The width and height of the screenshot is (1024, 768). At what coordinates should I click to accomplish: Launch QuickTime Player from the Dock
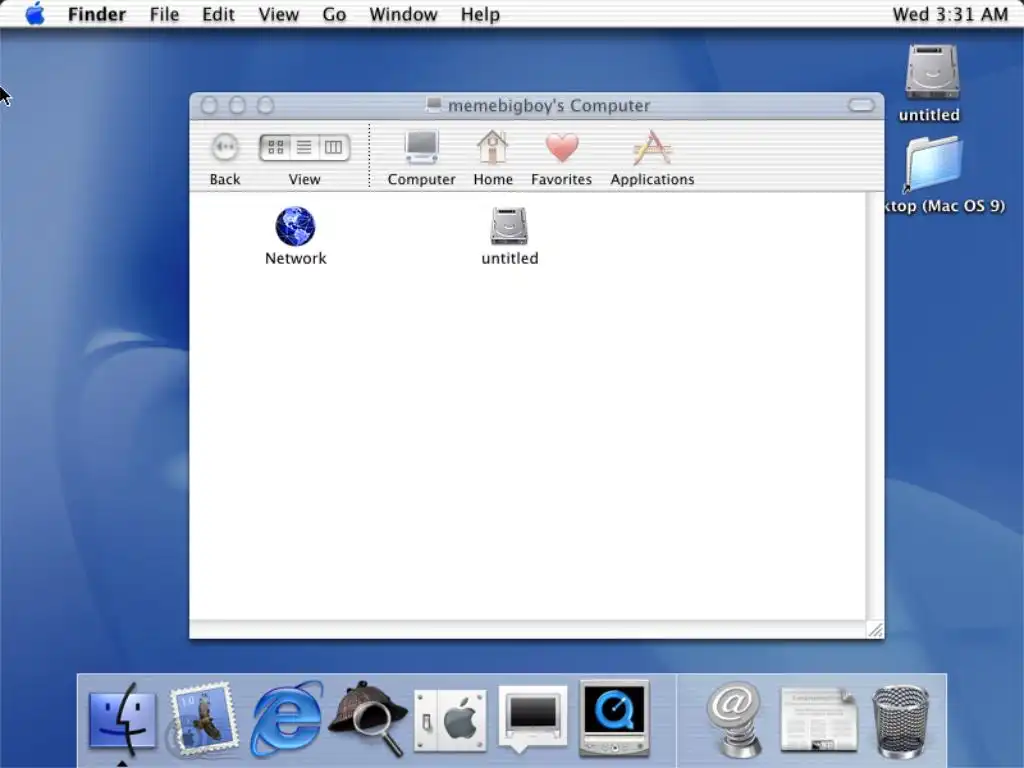click(614, 718)
